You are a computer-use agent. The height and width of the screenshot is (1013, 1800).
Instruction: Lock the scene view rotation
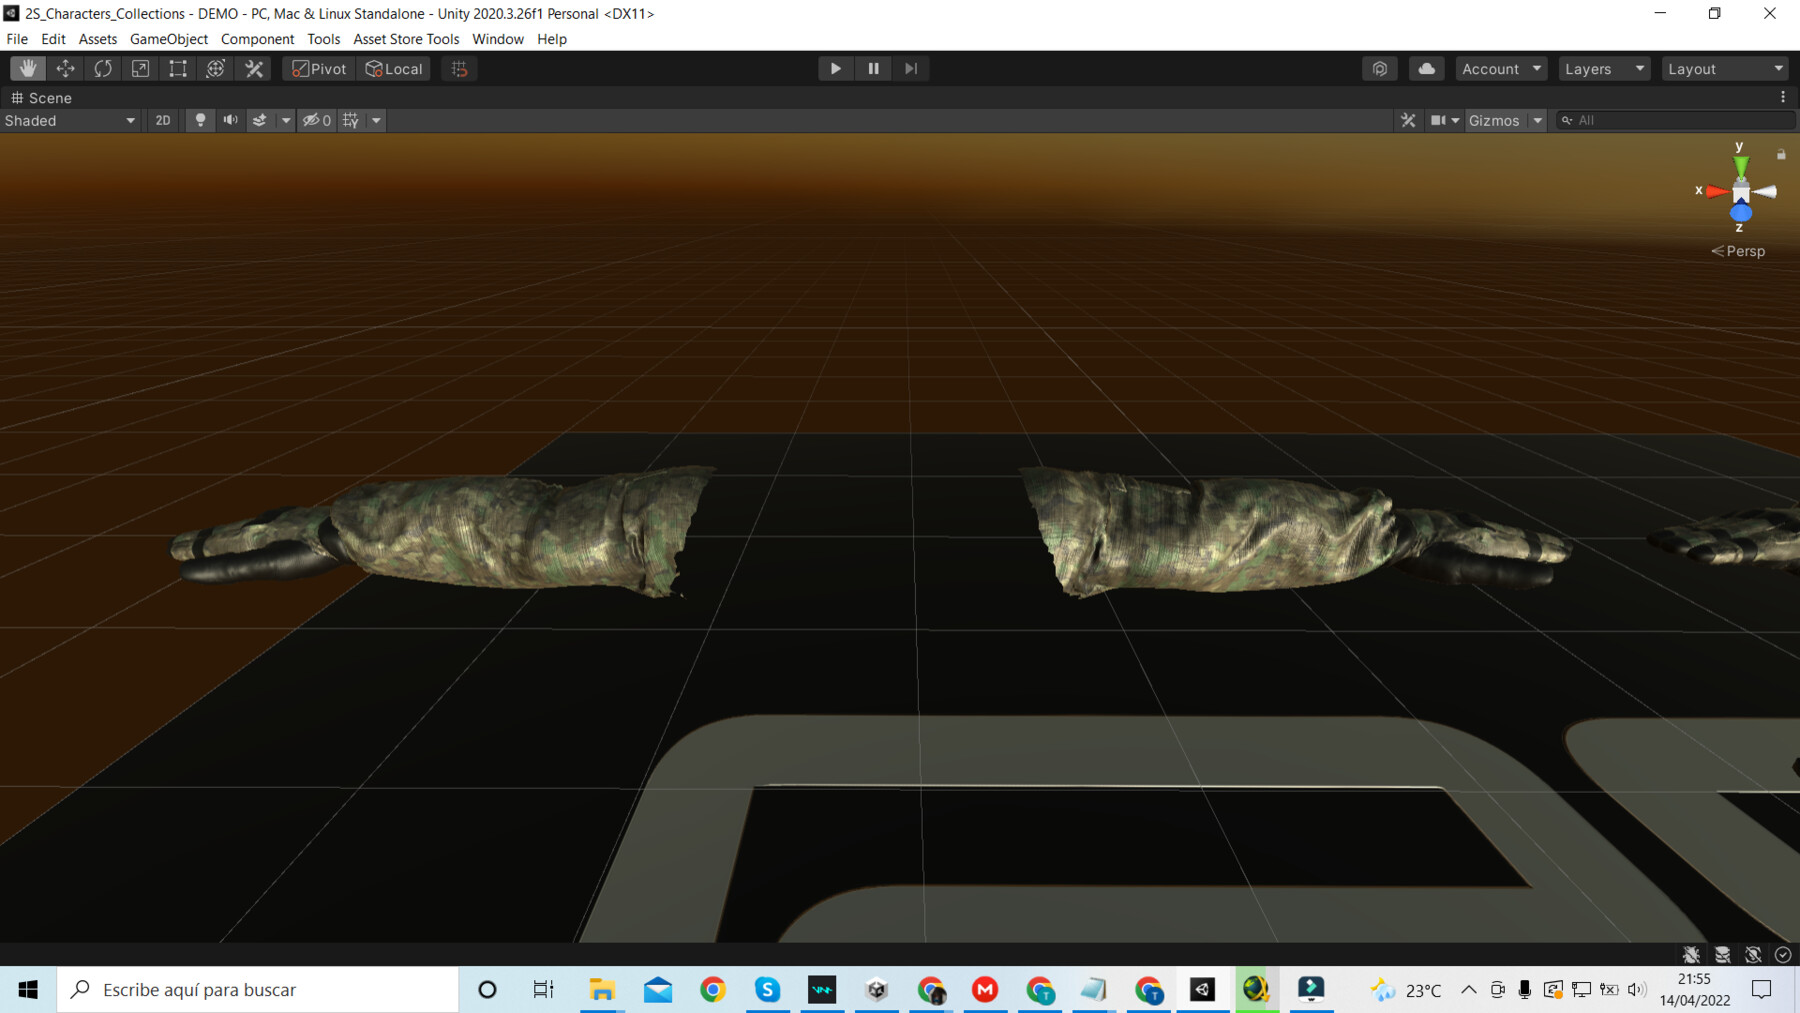[1781, 154]
